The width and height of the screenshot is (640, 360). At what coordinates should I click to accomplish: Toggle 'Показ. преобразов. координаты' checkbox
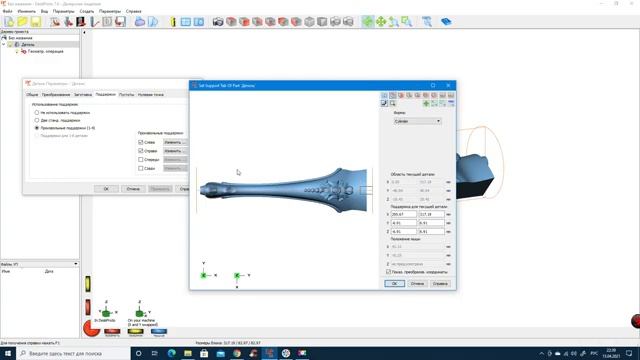388,272
